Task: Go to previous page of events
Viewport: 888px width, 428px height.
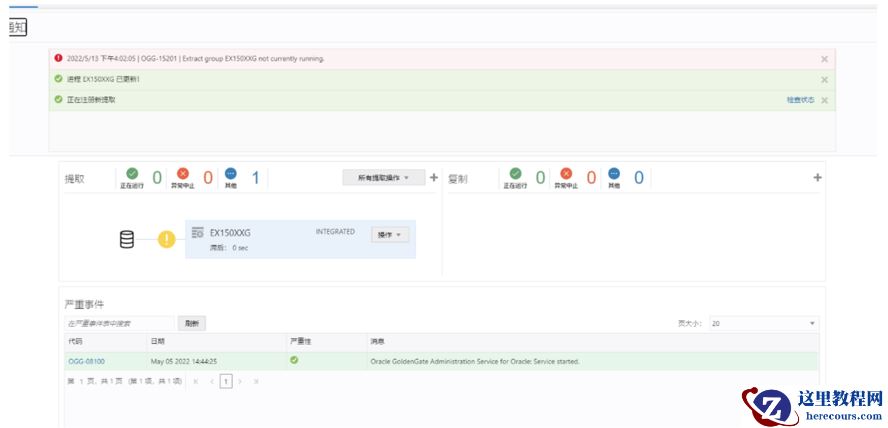Action: coord(212,382)
